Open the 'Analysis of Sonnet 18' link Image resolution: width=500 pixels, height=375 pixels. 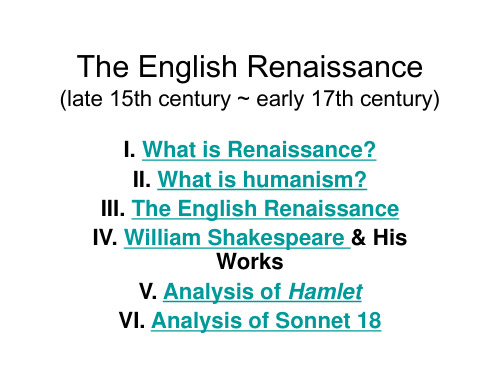point(266,321)
